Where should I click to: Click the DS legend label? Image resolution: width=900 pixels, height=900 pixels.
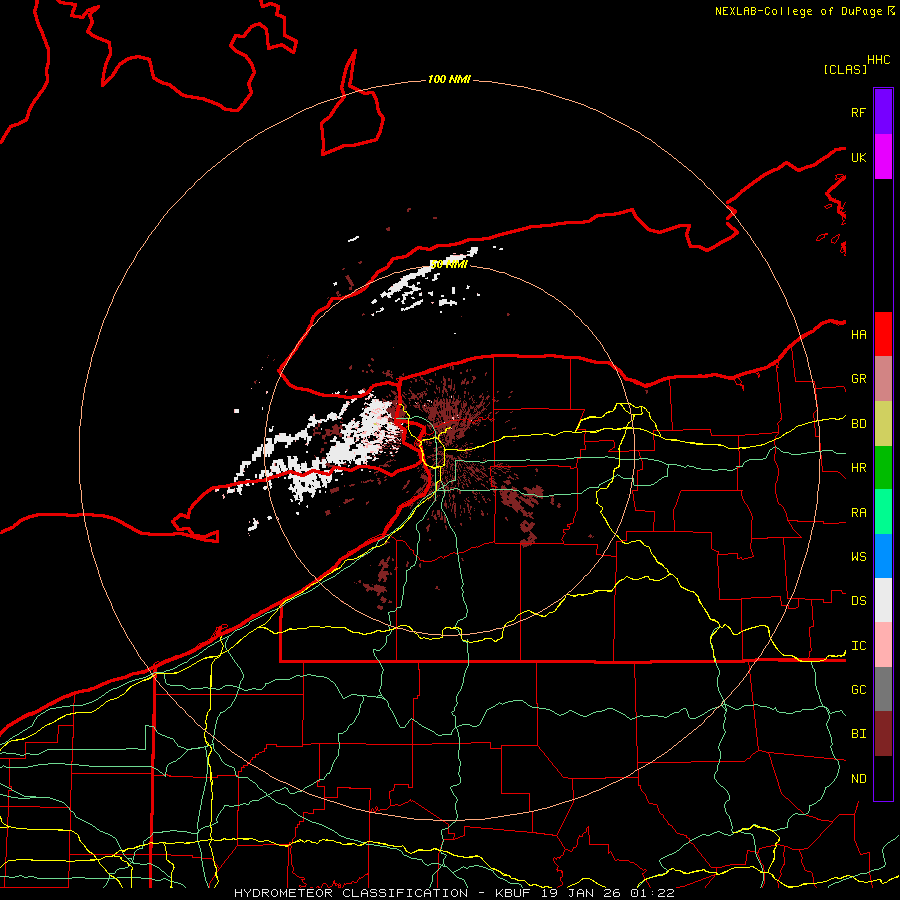pyautogui.click(x=858, y=600)
